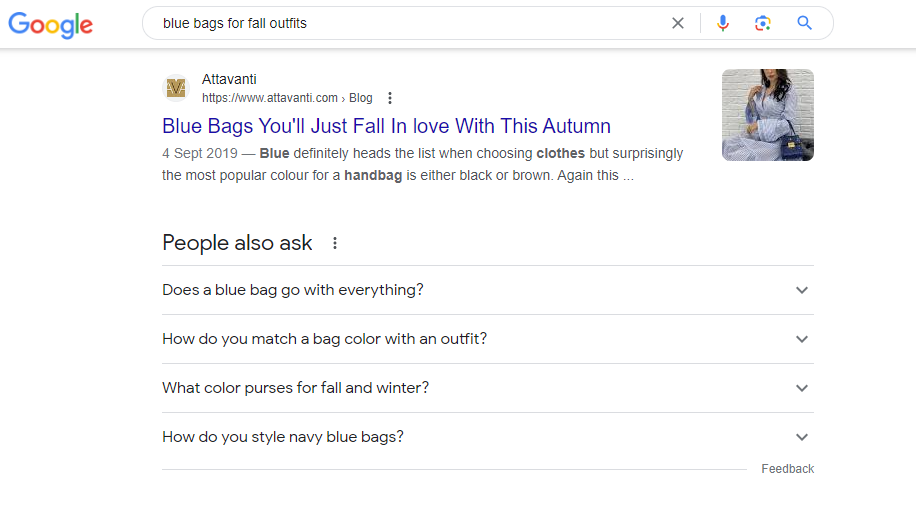The height and width of the screenshot is (508, 916).
Task: Clear the search query with X
Action: coord(678,23)
